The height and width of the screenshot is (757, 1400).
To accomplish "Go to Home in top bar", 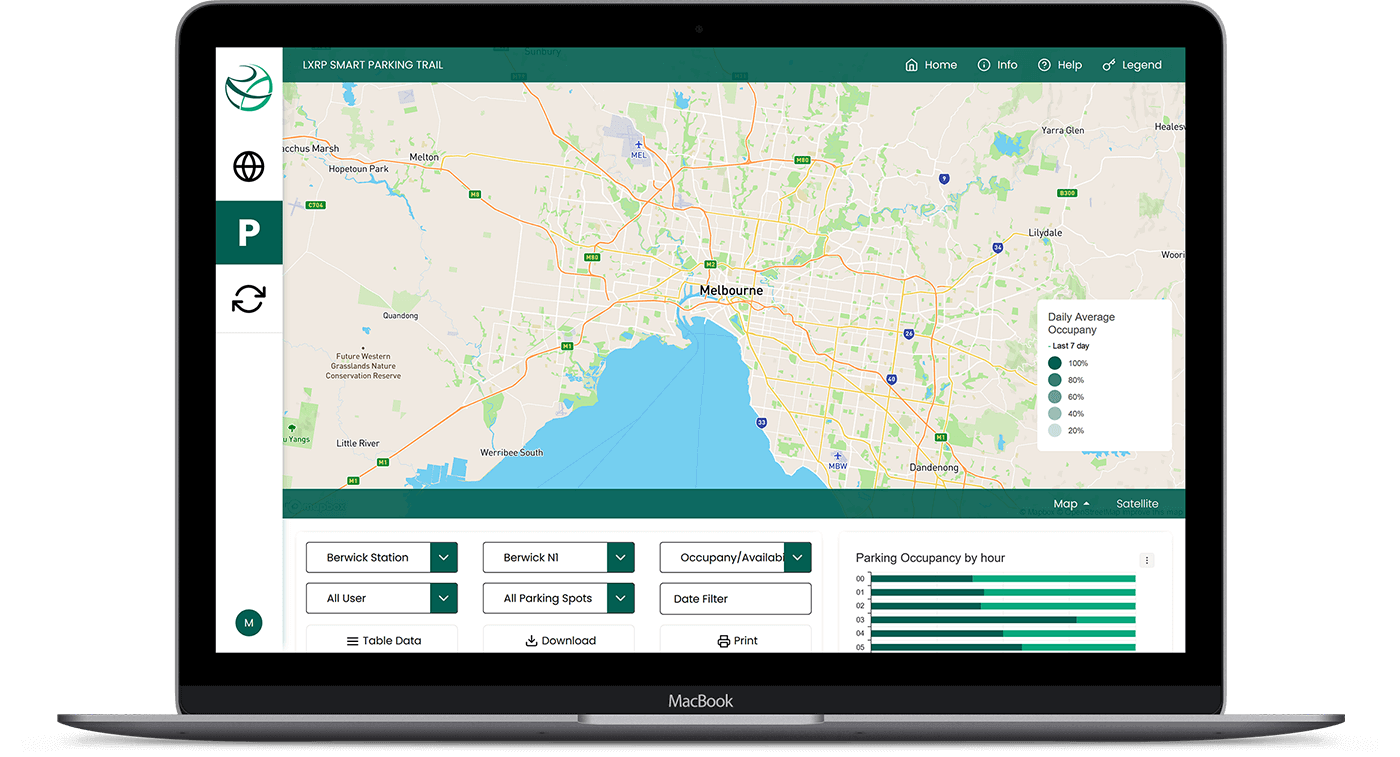I will (x=931, y=65).
